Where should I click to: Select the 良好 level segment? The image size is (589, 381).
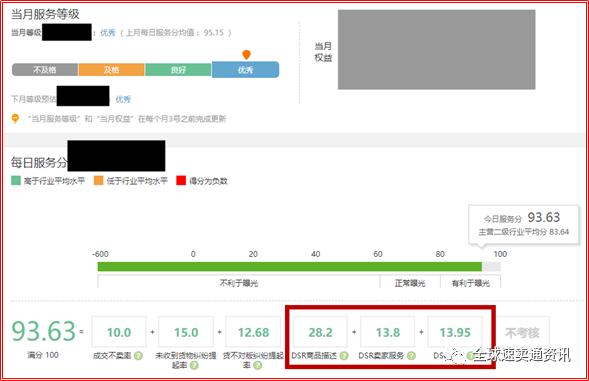(x=178, y=70)
